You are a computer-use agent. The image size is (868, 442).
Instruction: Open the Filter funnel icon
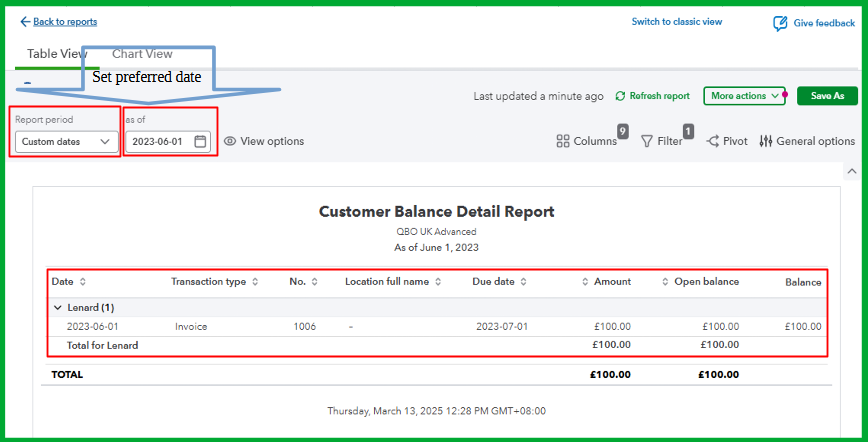pyautogui.click(x=647, y=142)
